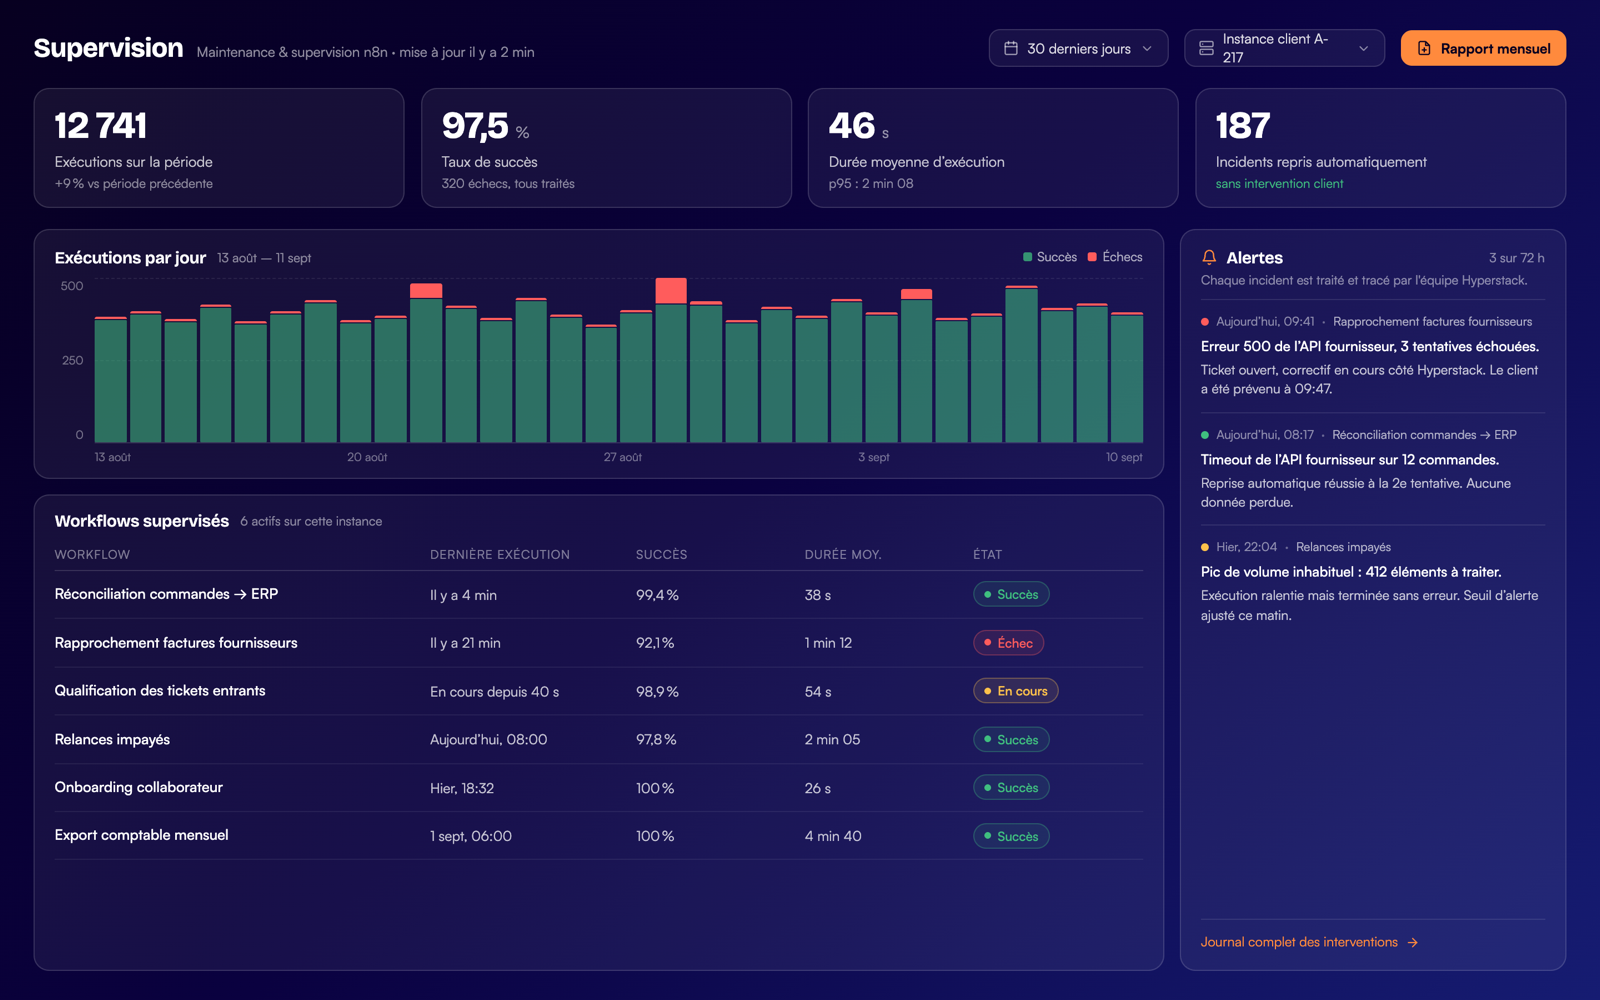Image resolution: width=1600 pixels, height=1000 pixels.
Task: Click the yellow dot beside Hier, 22:04
Action: pyautogui.click(x=1205, y=547)
